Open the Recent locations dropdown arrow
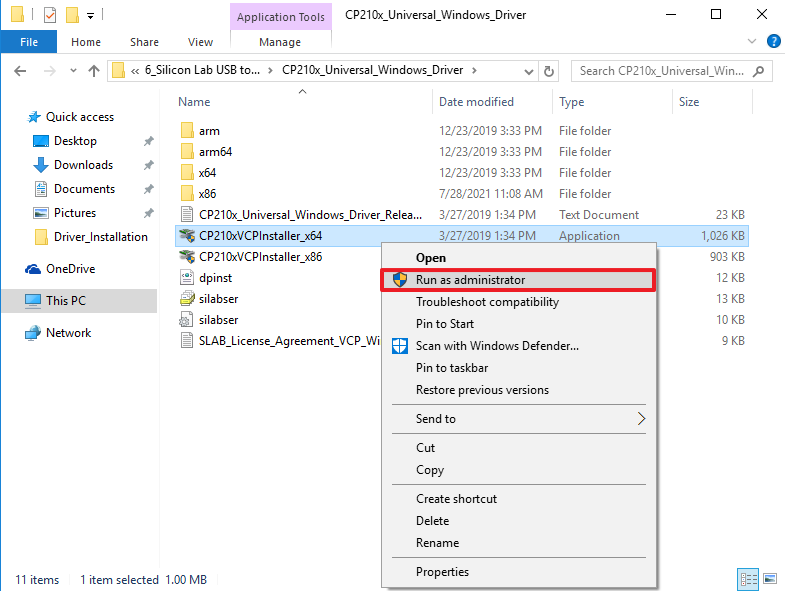Viewport: 785px width, 591px height. click(x=74, y=71)
